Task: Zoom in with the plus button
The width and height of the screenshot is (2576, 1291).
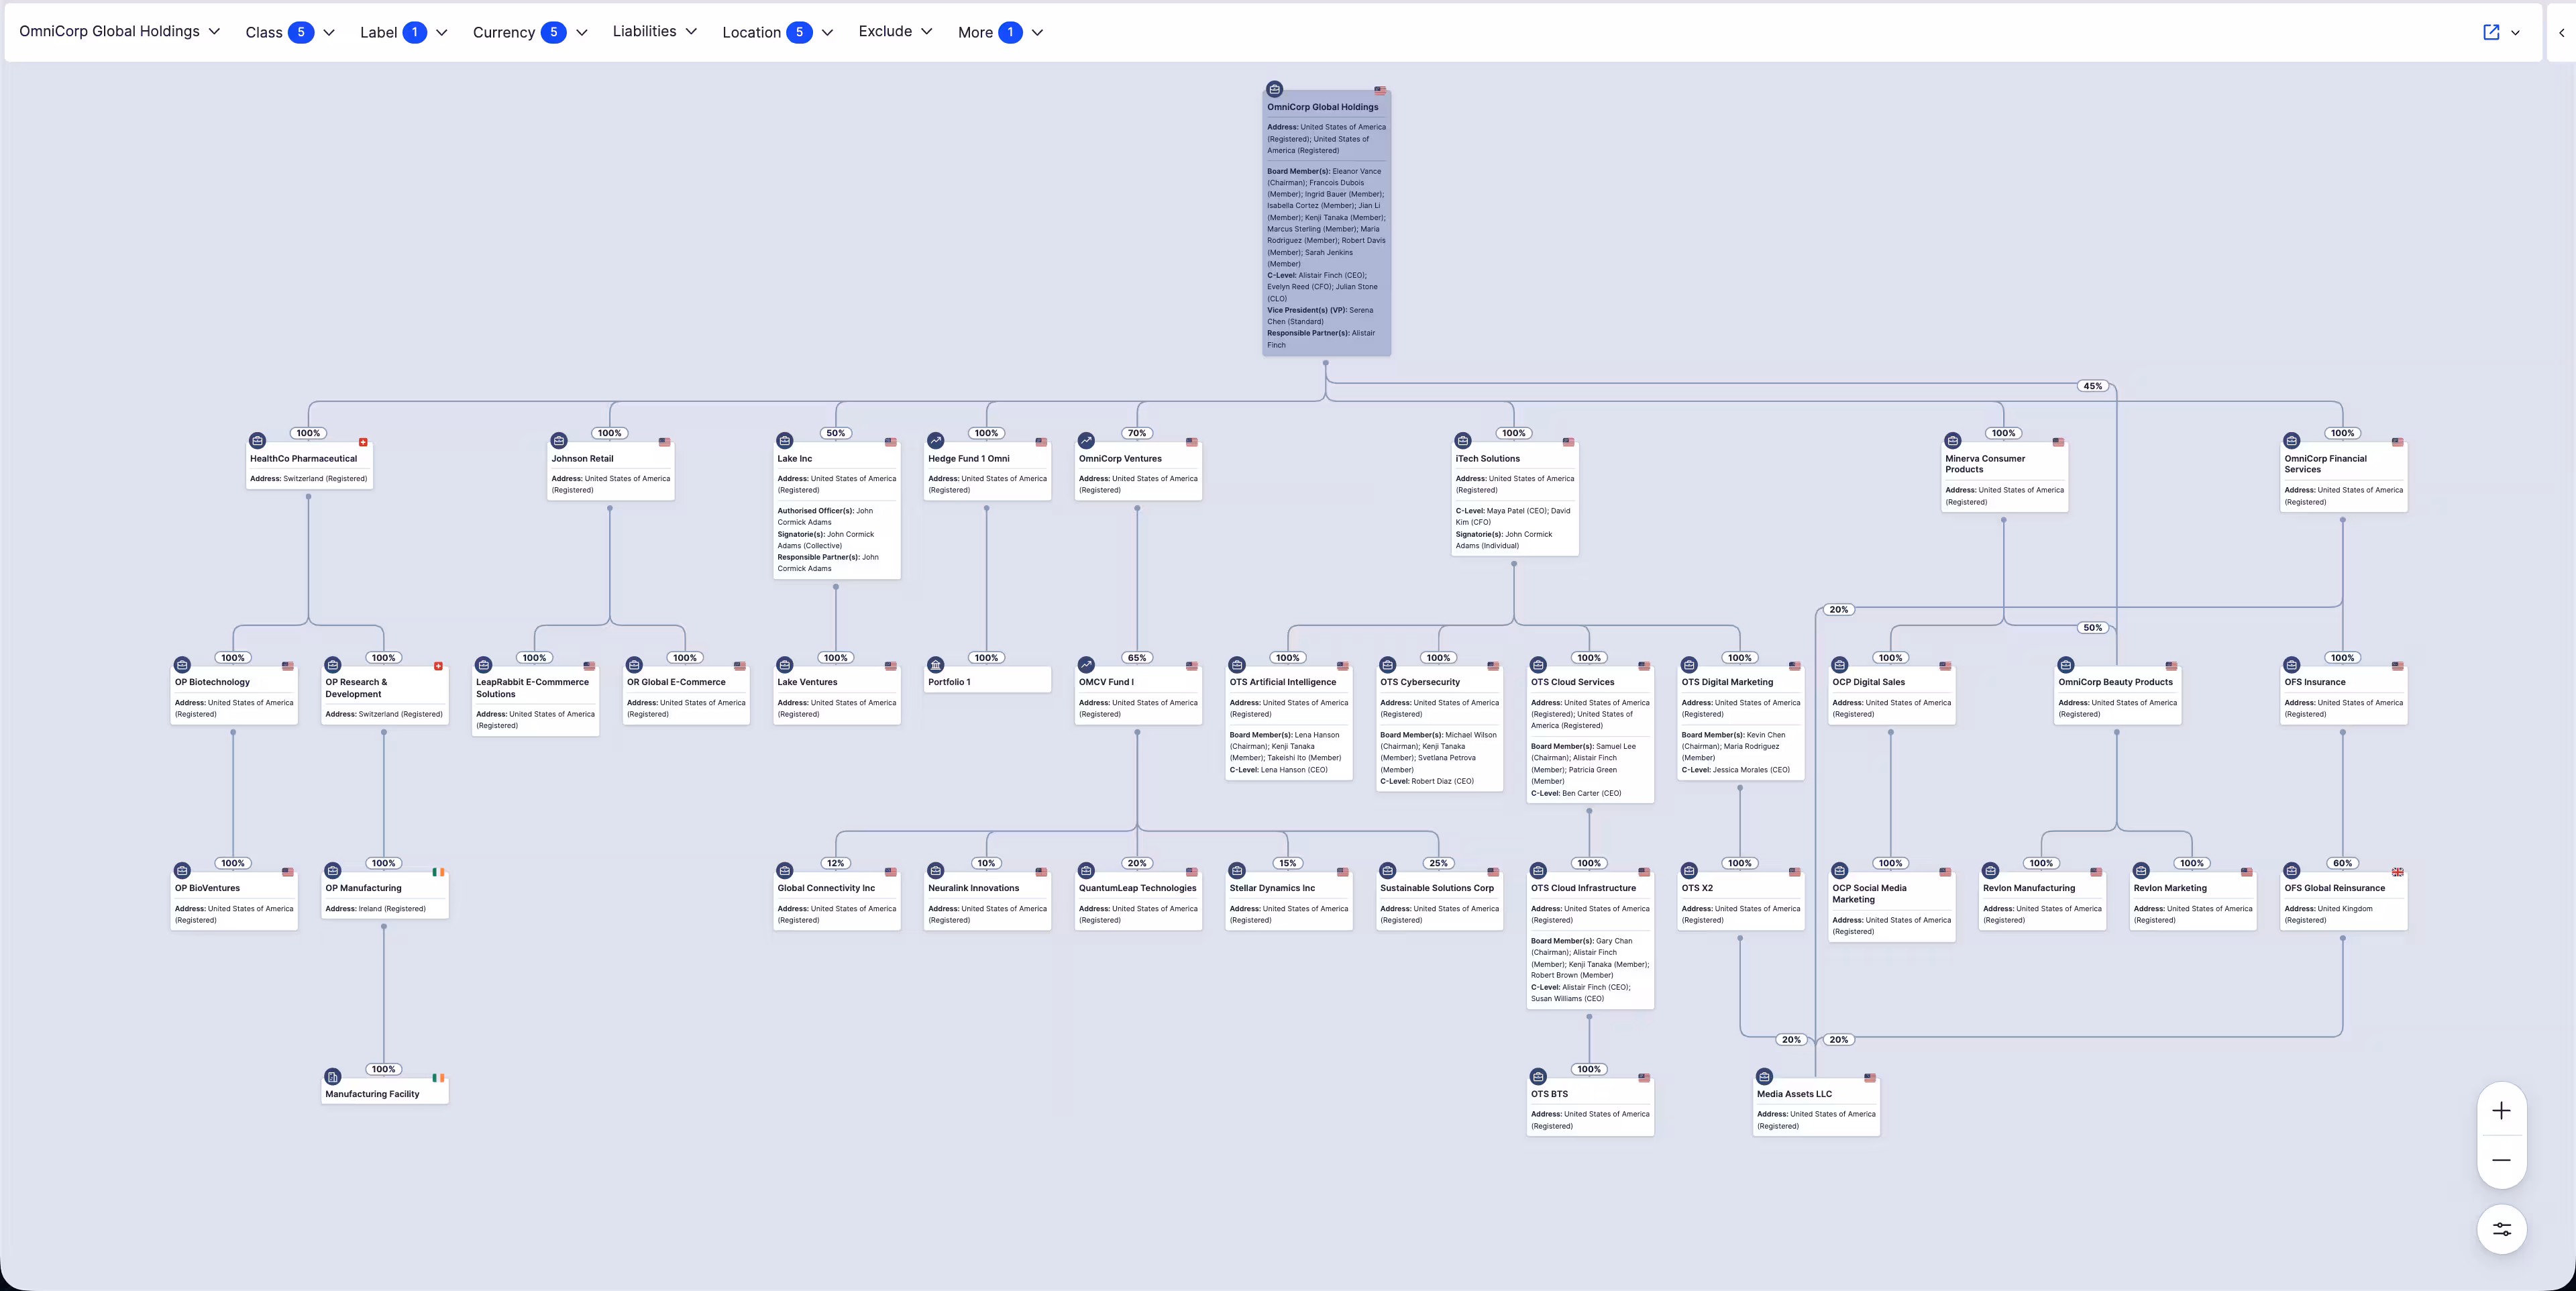Action: coord(2502,1111)
